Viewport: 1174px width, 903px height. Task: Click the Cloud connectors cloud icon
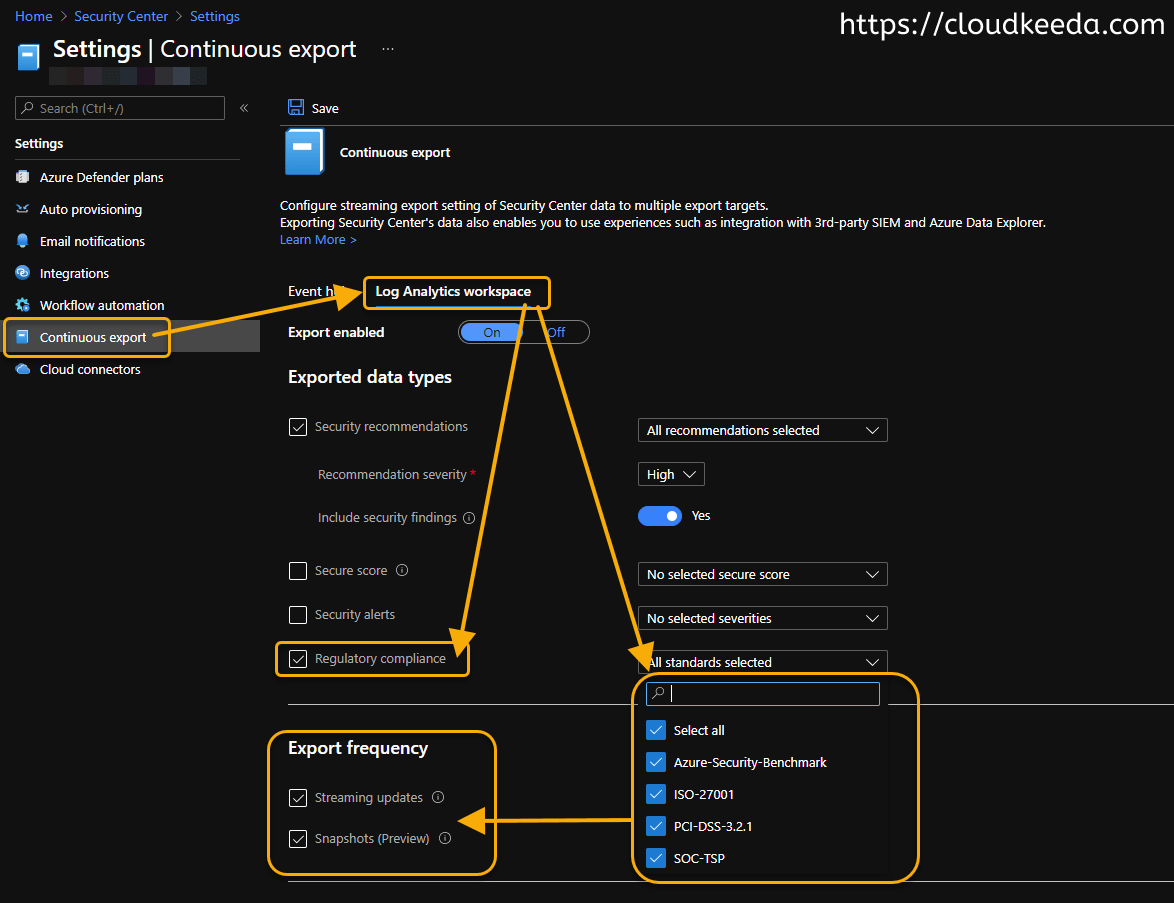click(x=22, y=369)
